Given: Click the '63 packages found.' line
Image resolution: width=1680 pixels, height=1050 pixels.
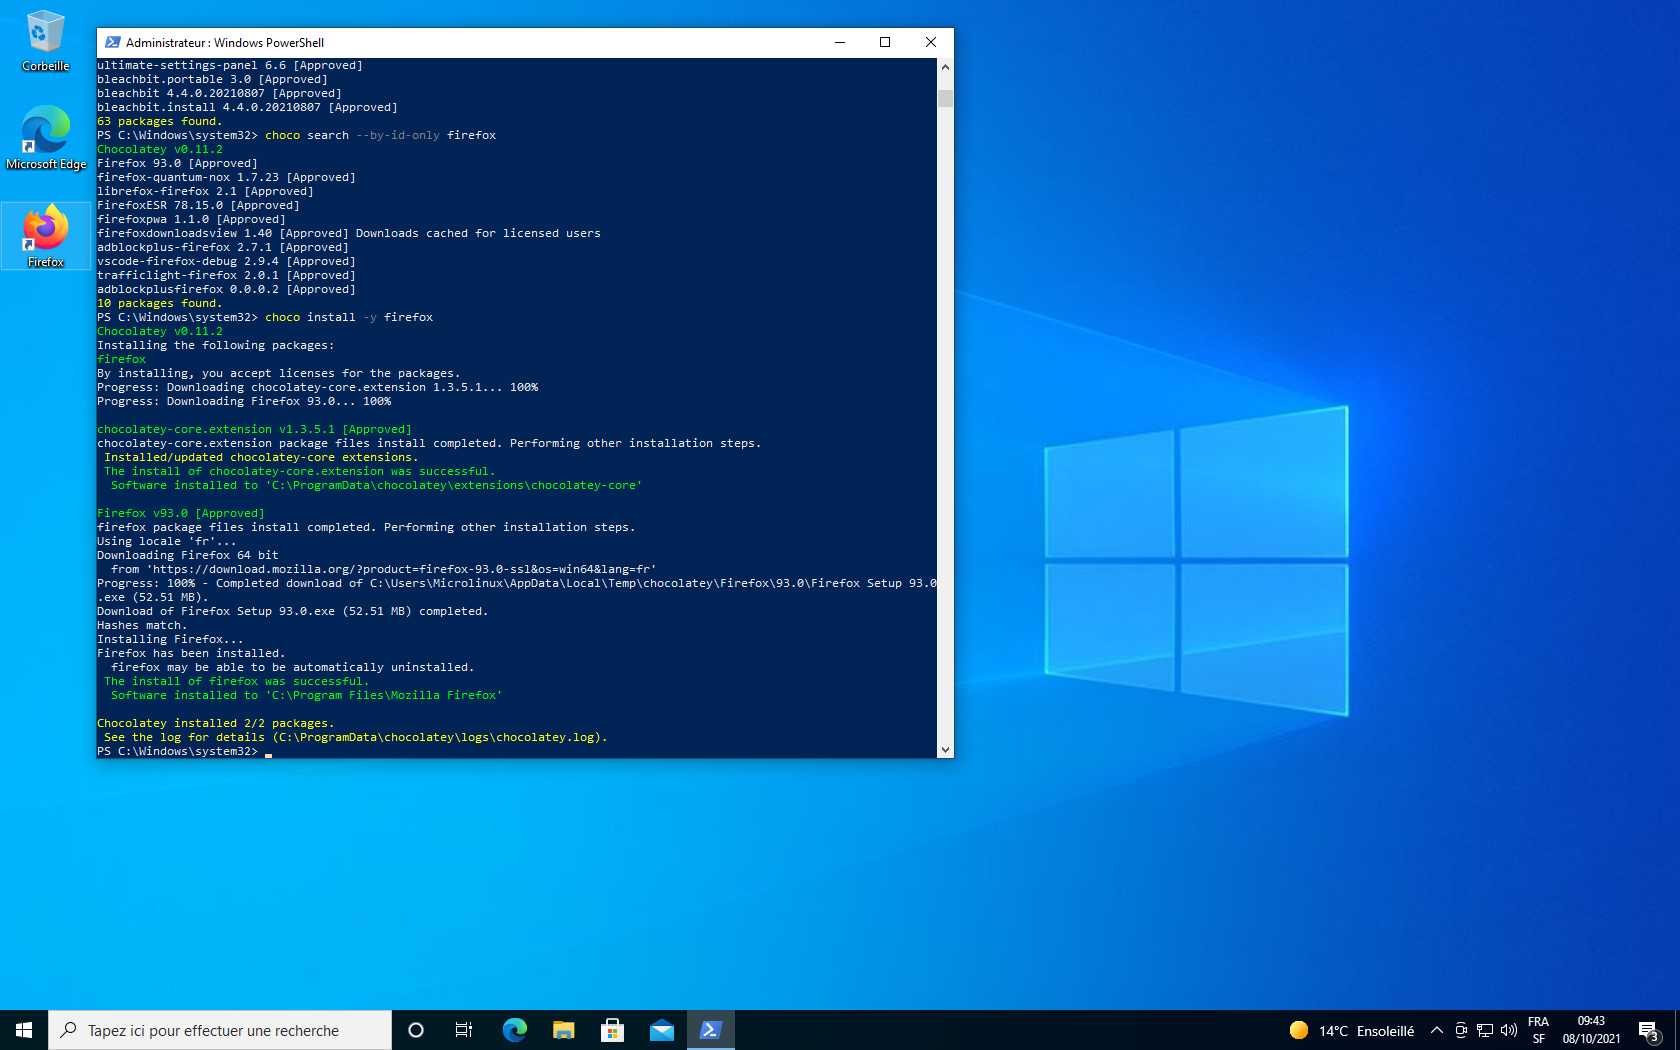Looking at the screenshot, I should pos(160,121).
